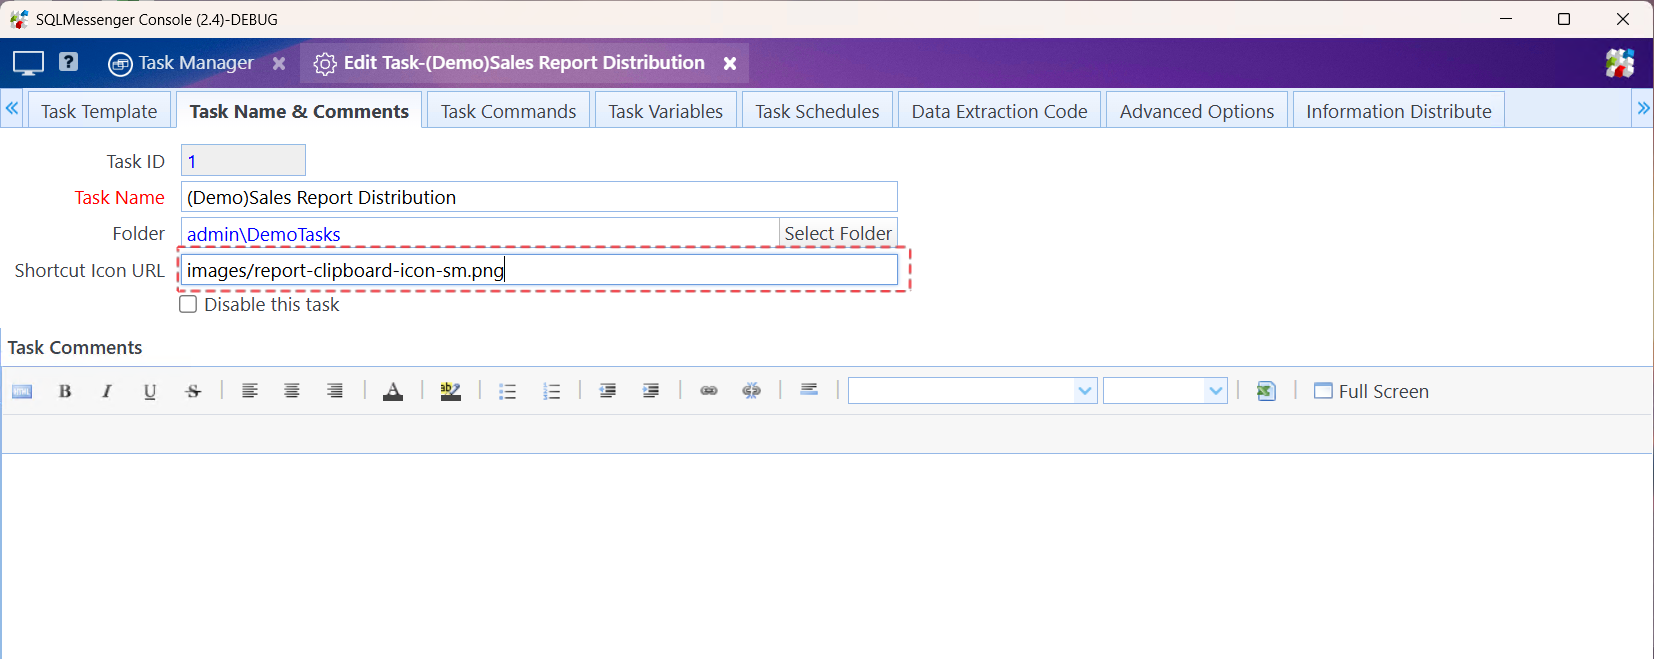This screenshot has height=659, width=1654.
Task: Toggle HTML source view in editor
Action: click(x=22, y=391)
